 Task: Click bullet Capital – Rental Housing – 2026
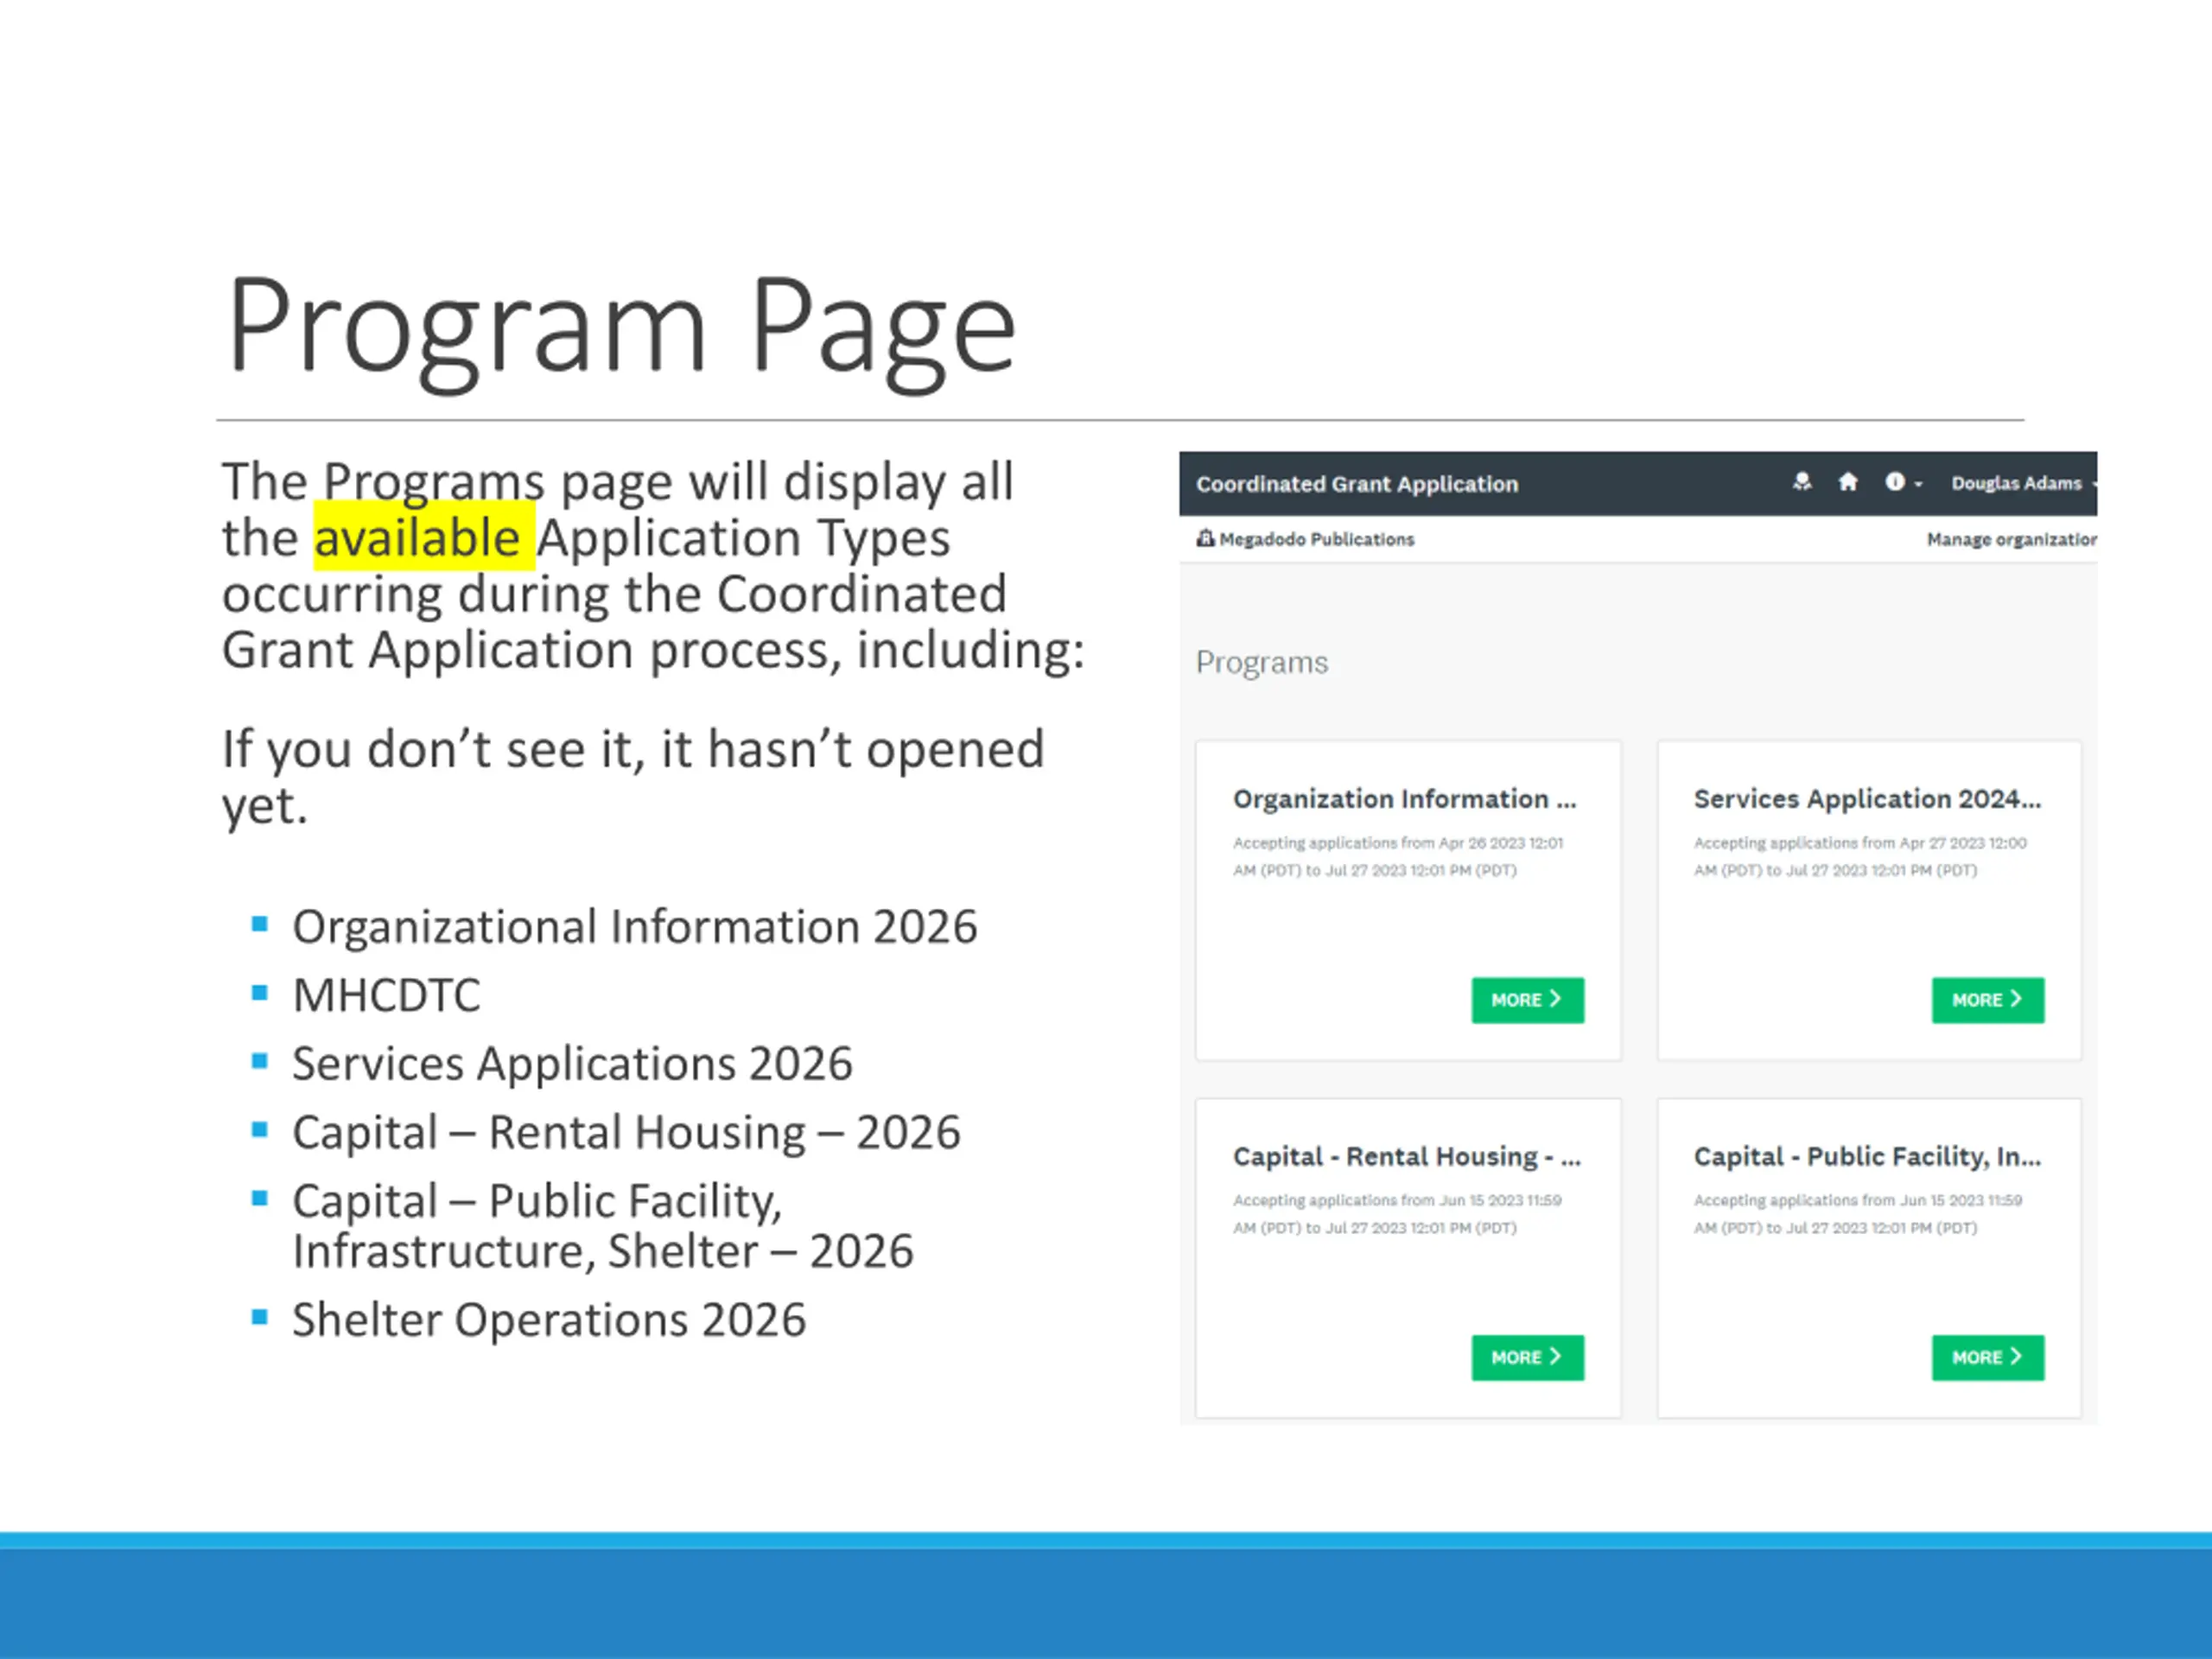[626, 1133]
